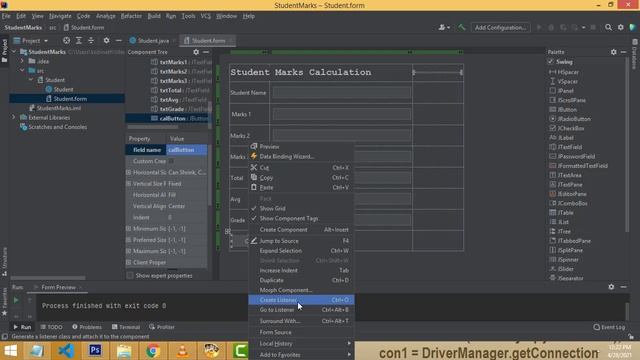Click Add Configuration button
640x360 pixels.
coord(500,27)
